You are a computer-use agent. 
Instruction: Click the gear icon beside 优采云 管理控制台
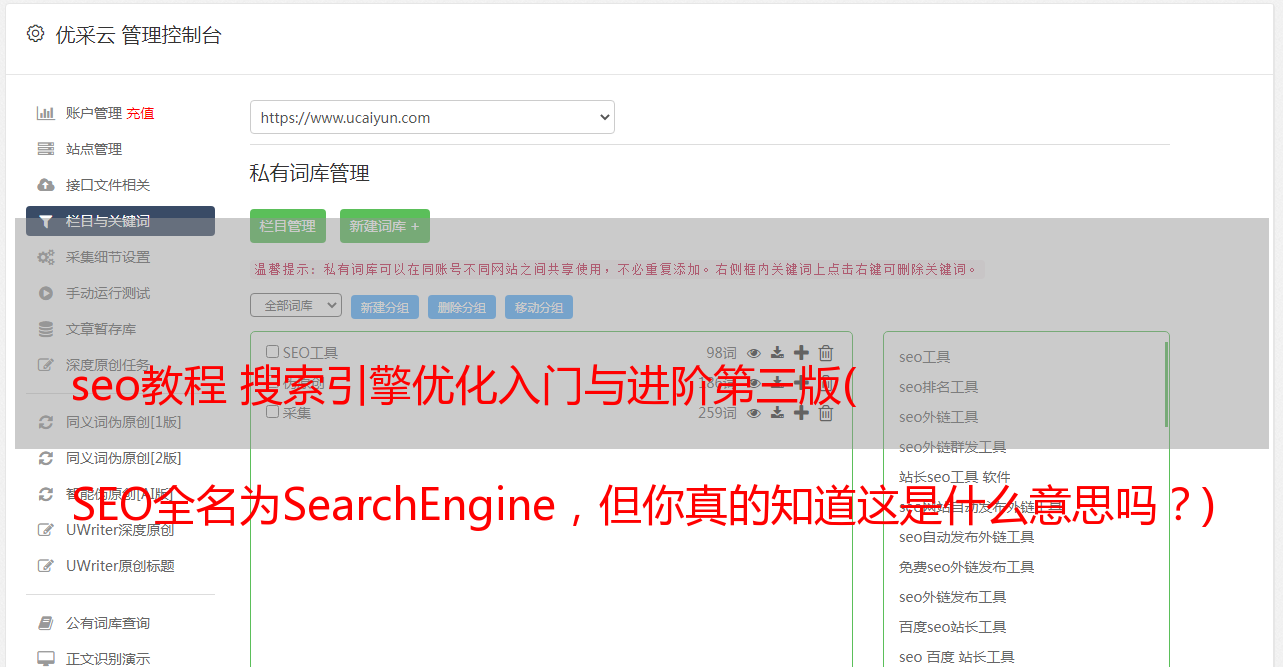pyautogui.click(x=36, y=34)
